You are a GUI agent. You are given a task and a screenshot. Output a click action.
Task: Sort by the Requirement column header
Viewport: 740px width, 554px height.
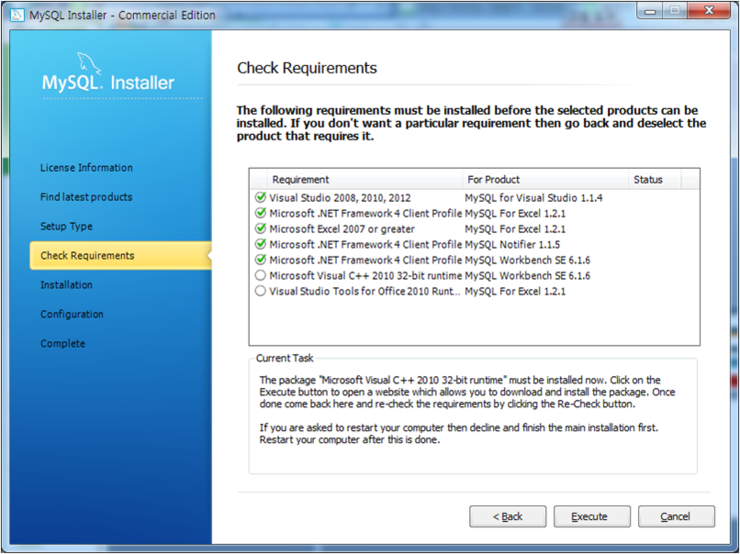click(x=364, y=179)
